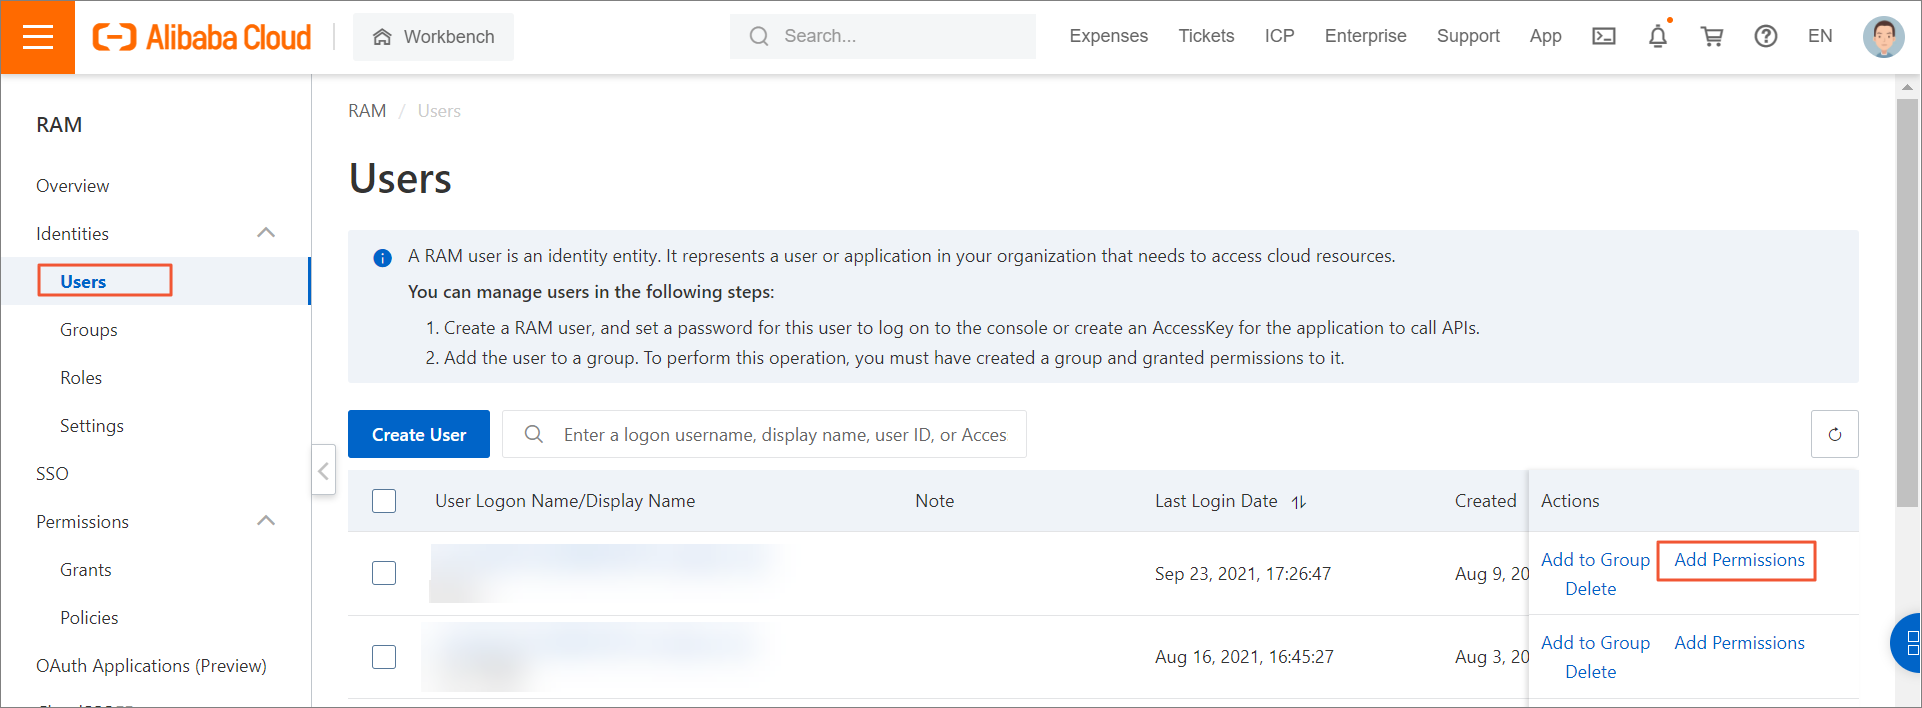Collapse the Permissions section chevron
This screenshot has width=1922, height=708.
click(266, 521)
